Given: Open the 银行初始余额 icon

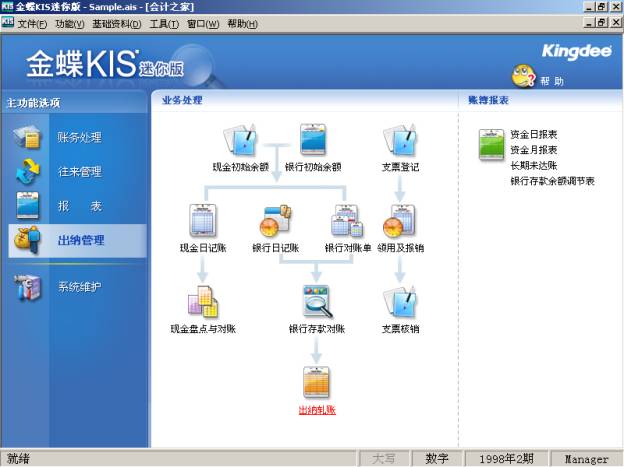Looking at the screenshot, I should [313, 142].
